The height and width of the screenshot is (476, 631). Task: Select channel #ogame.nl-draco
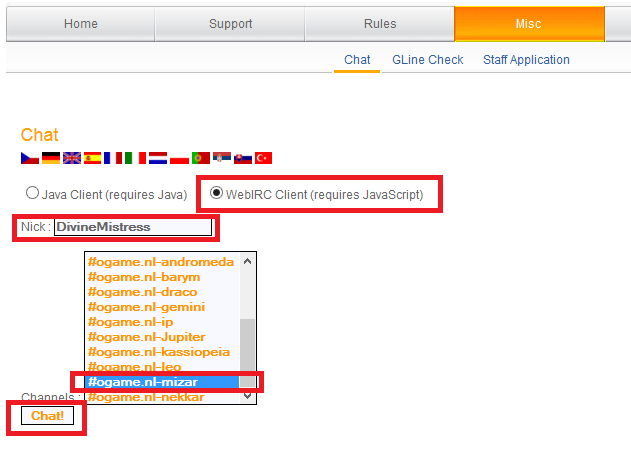click(x=163, y=292)
